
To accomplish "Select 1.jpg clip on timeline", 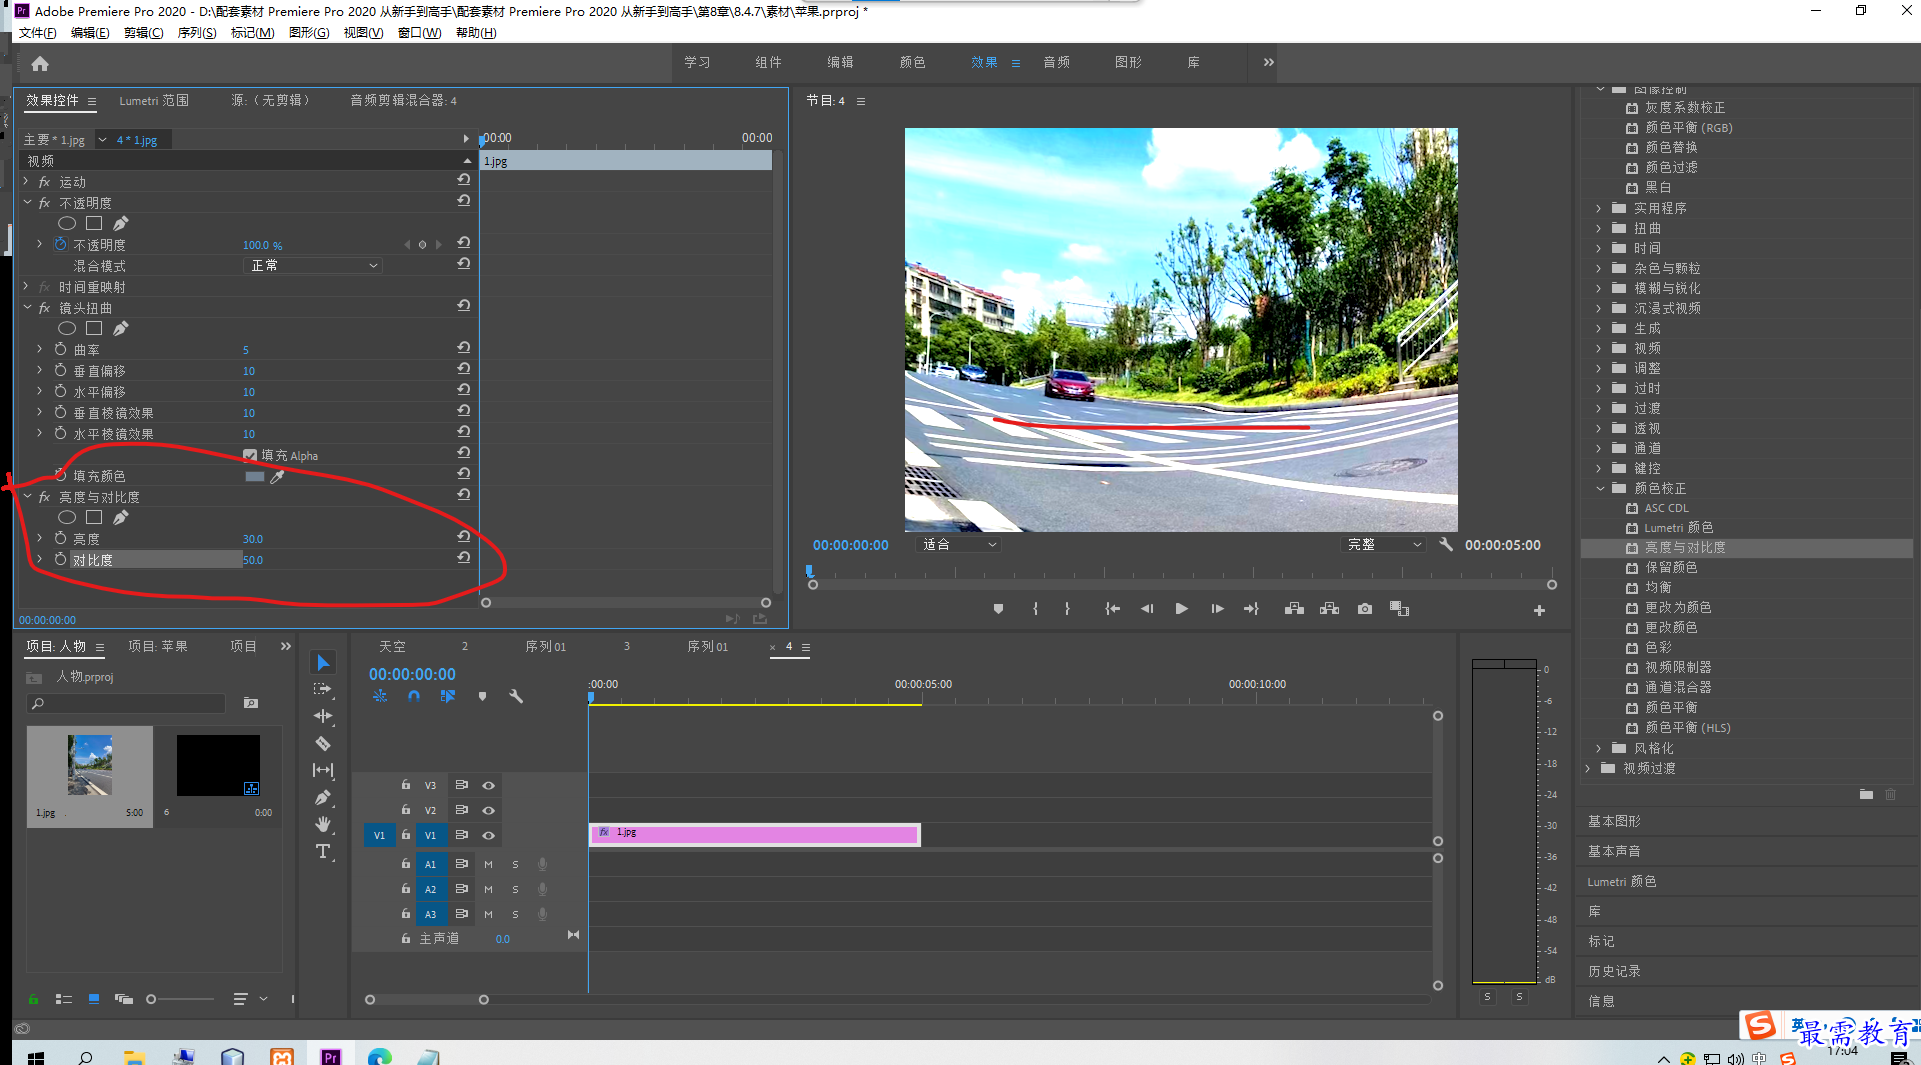I will coord(754,835).
